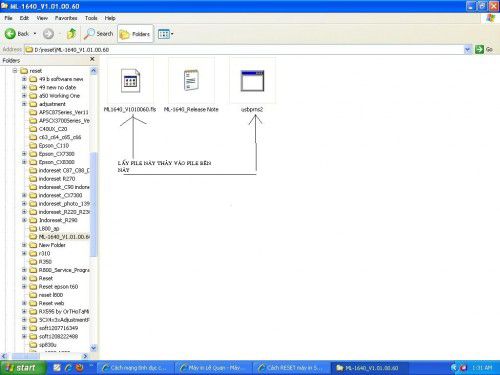Image resolution: width=500 pixels, height=375 pixels.
Task: Select the ML-1640_V1.01.00.60 tree folder
Action: pos(64,237)
